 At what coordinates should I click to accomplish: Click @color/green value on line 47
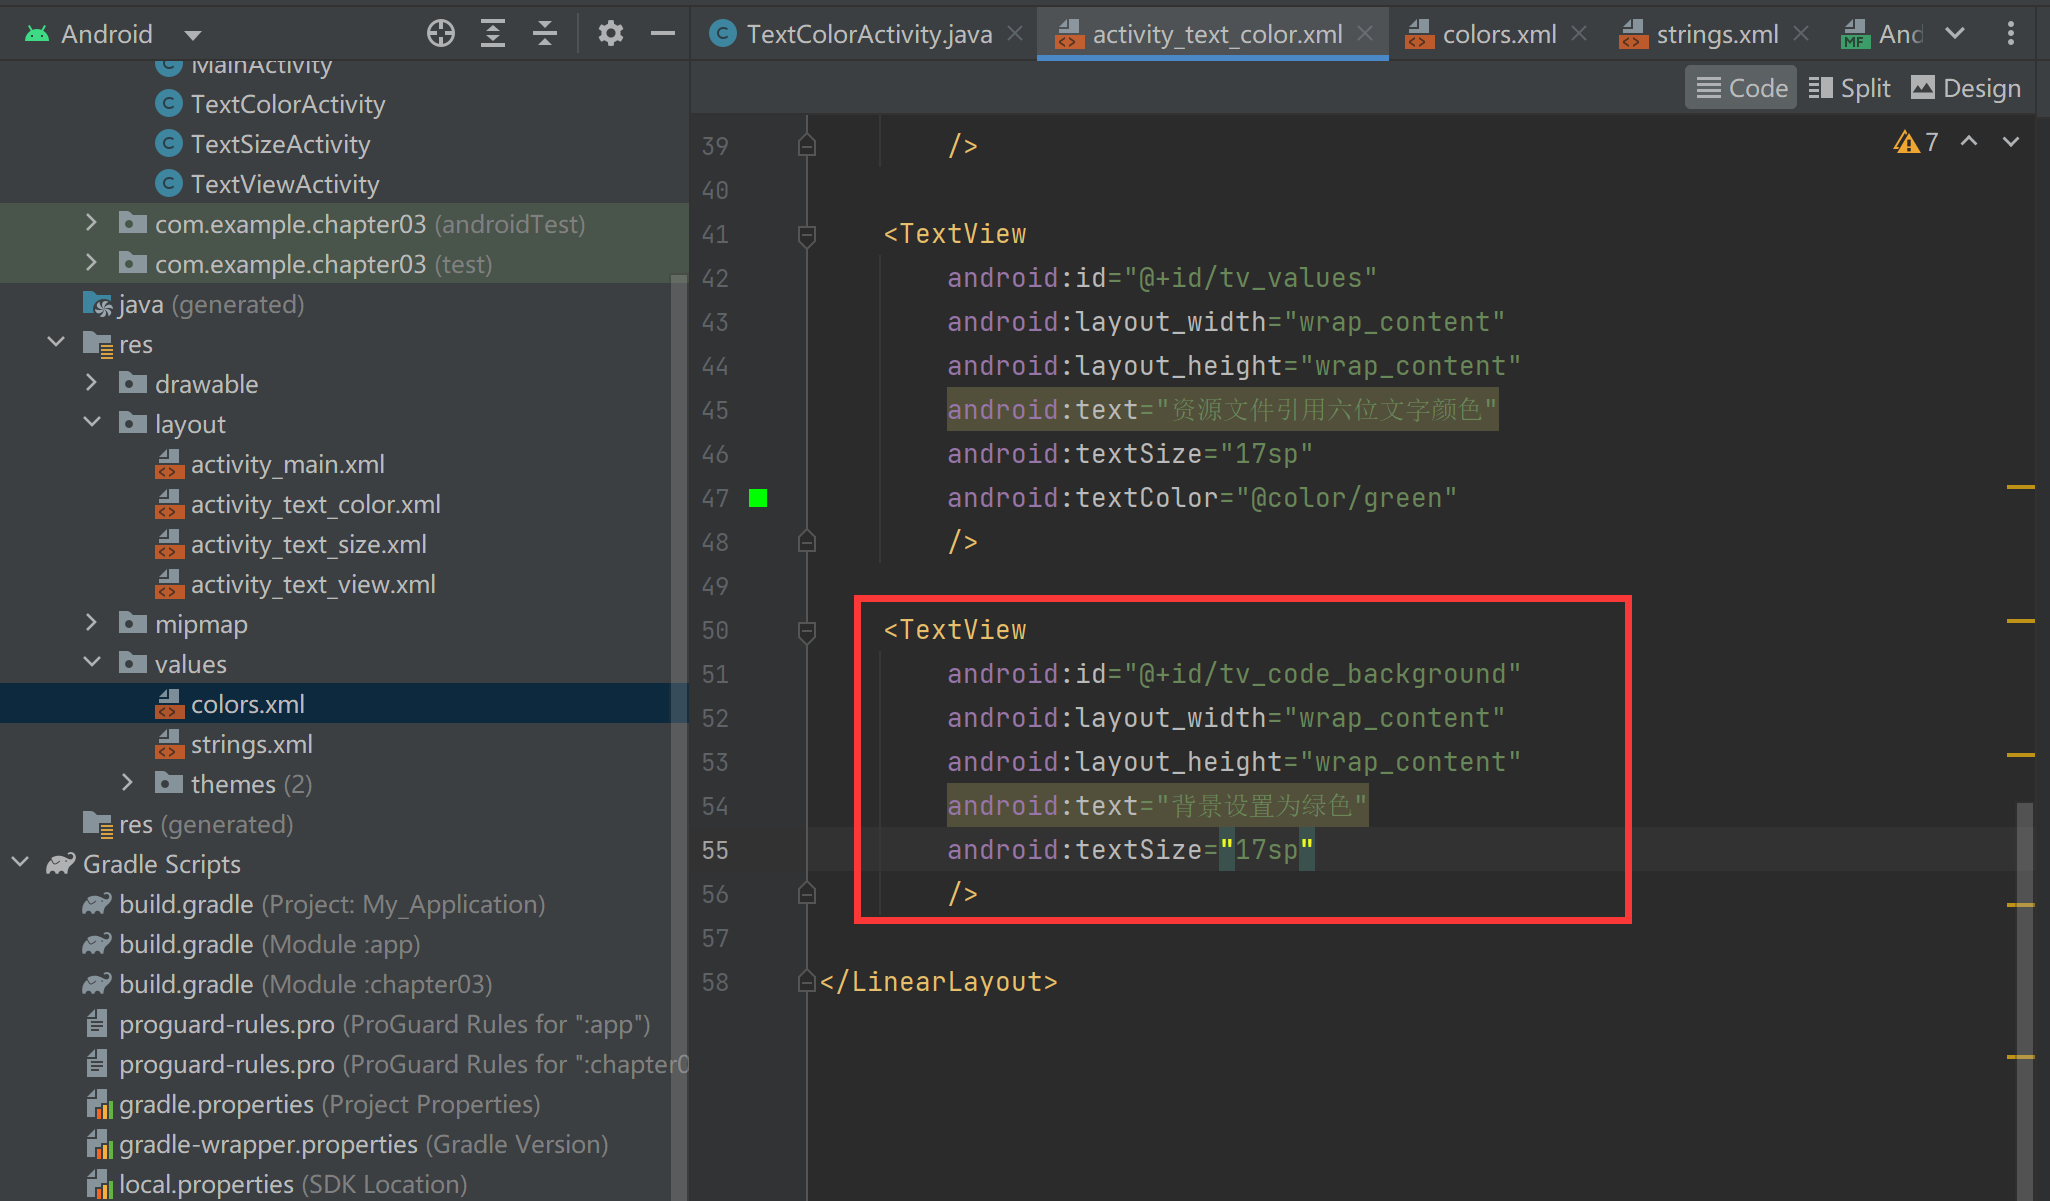[1346, 498]
